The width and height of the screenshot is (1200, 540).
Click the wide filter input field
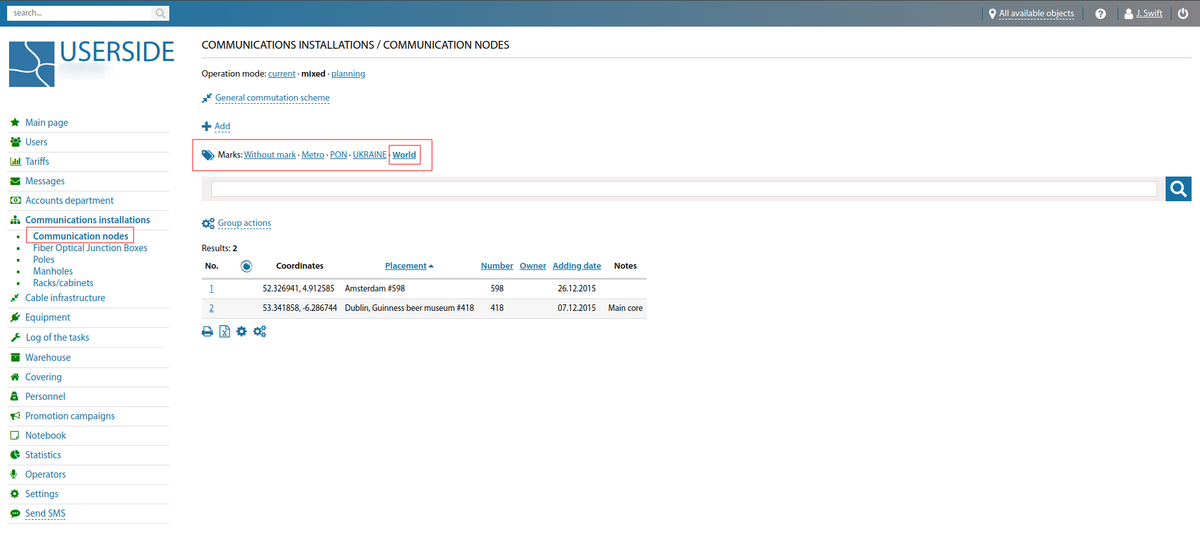[x=683, y=188]
